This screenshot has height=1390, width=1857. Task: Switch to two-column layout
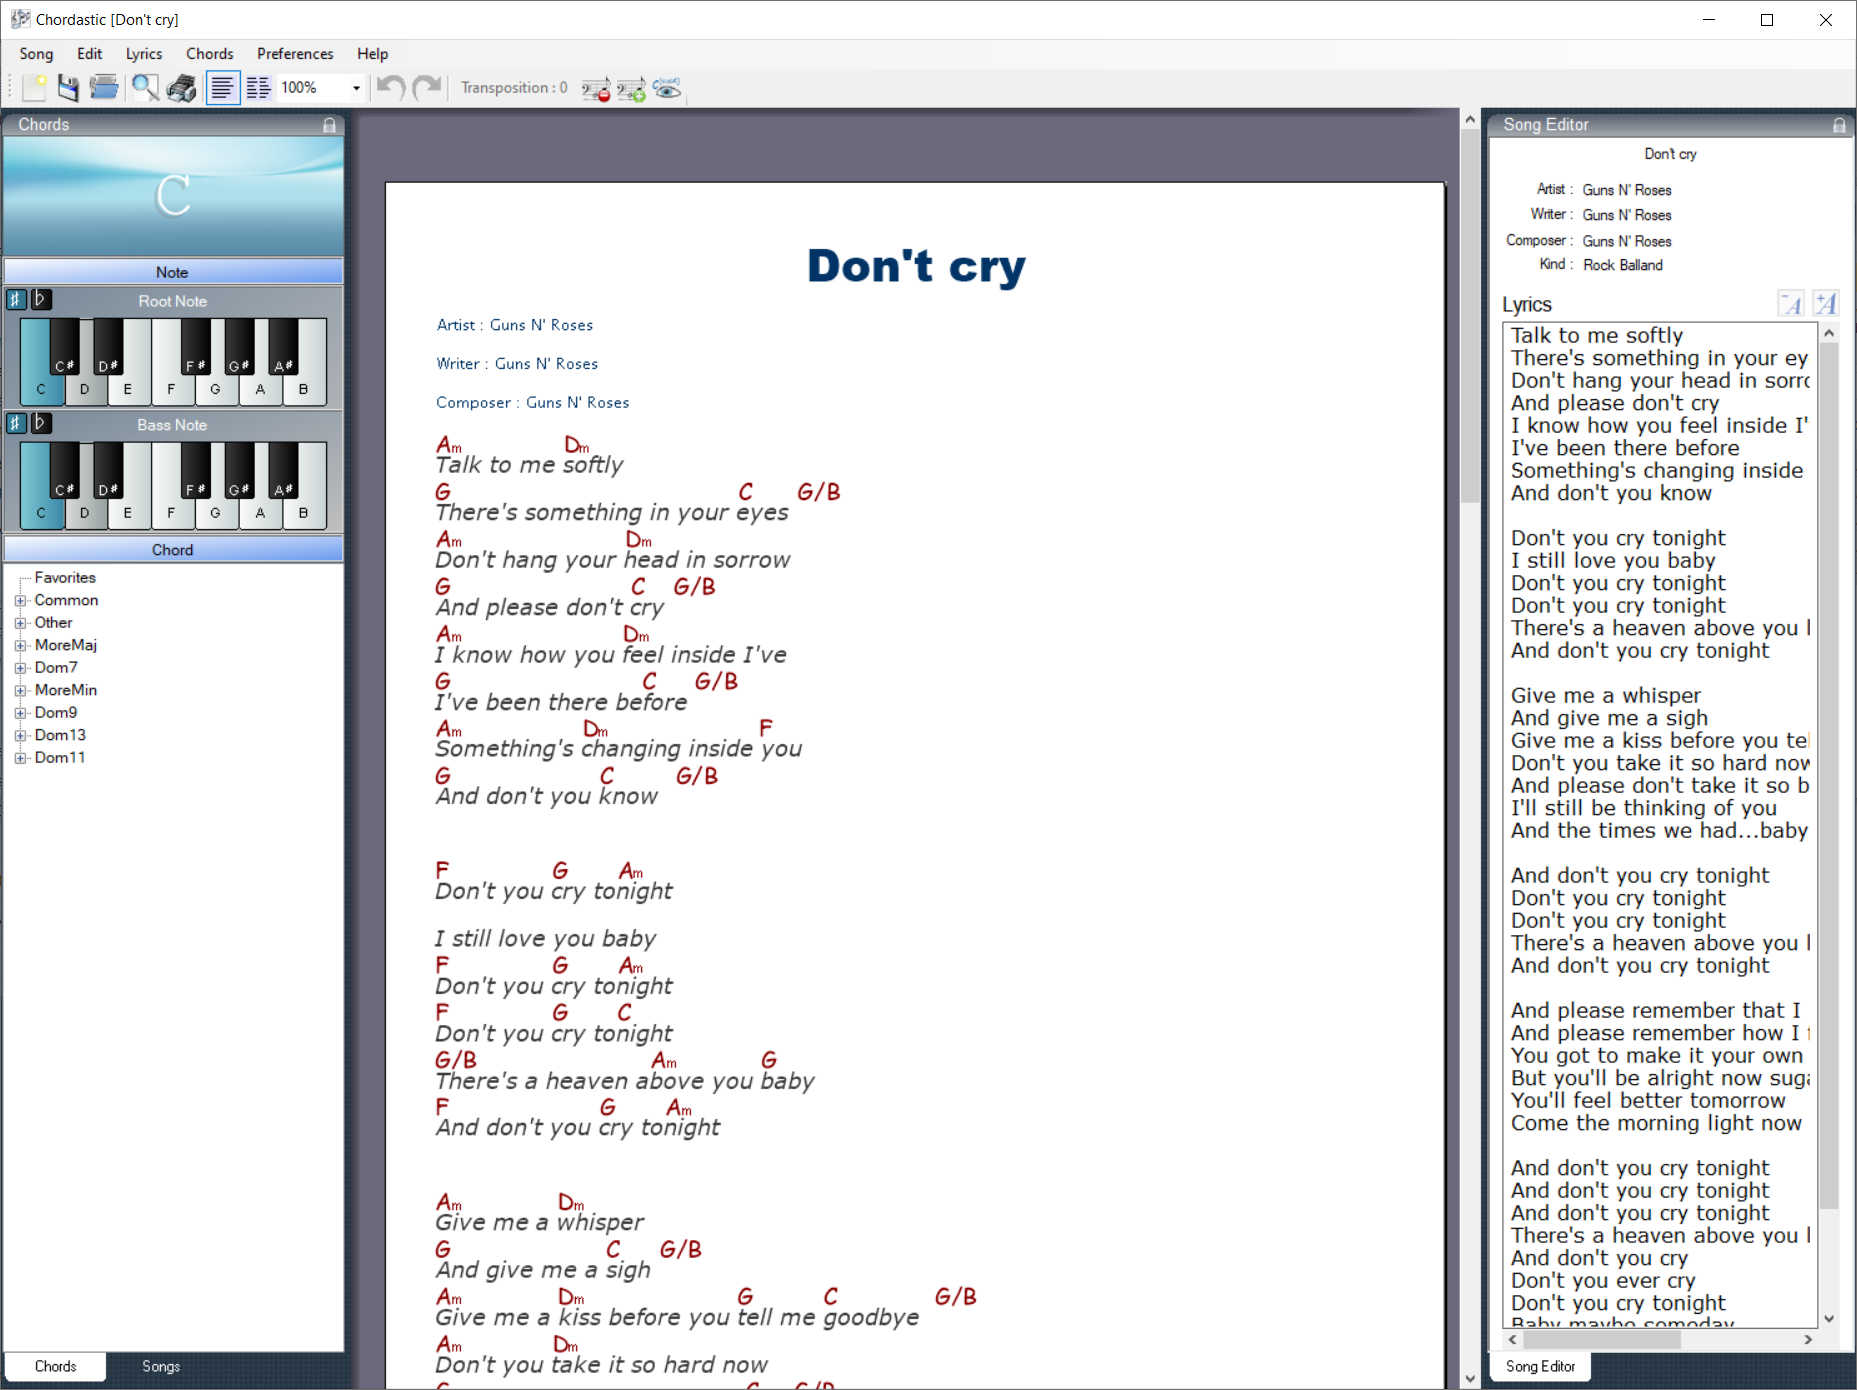click(258, 88)
